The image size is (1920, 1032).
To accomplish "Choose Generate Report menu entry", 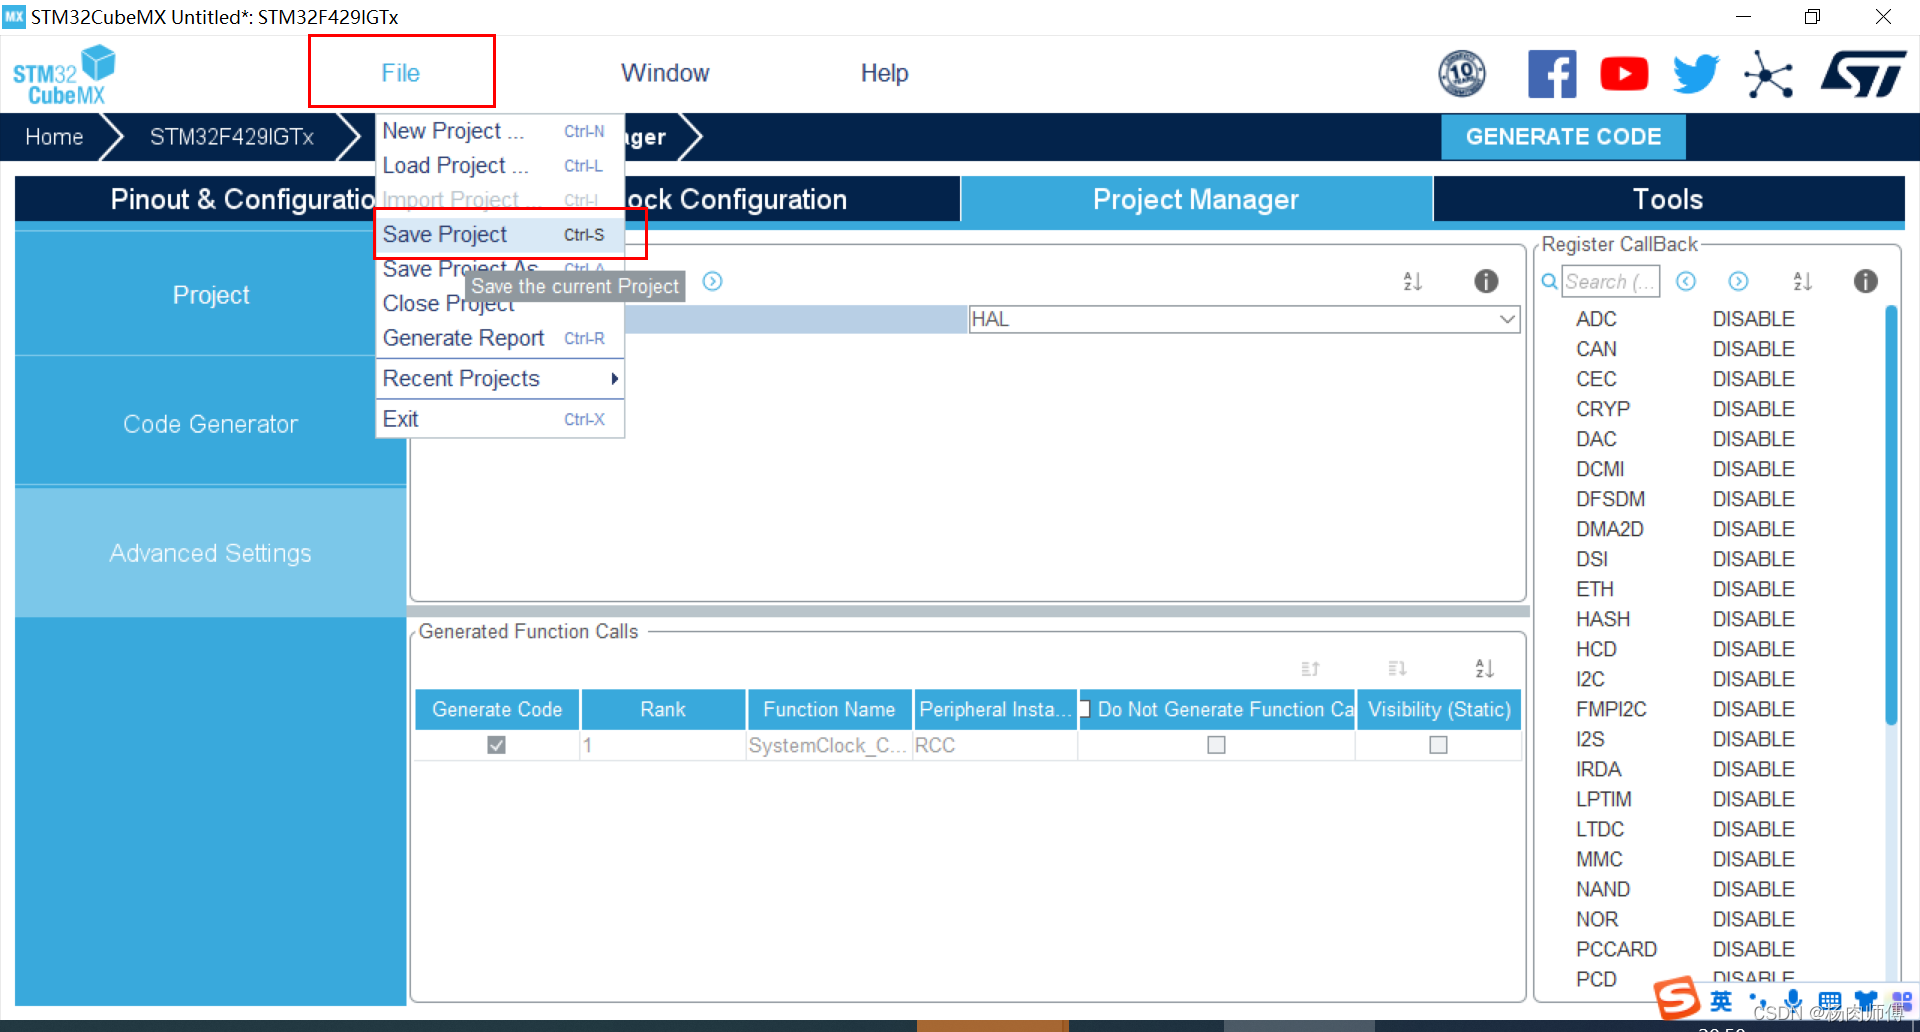I will [500, 338].
